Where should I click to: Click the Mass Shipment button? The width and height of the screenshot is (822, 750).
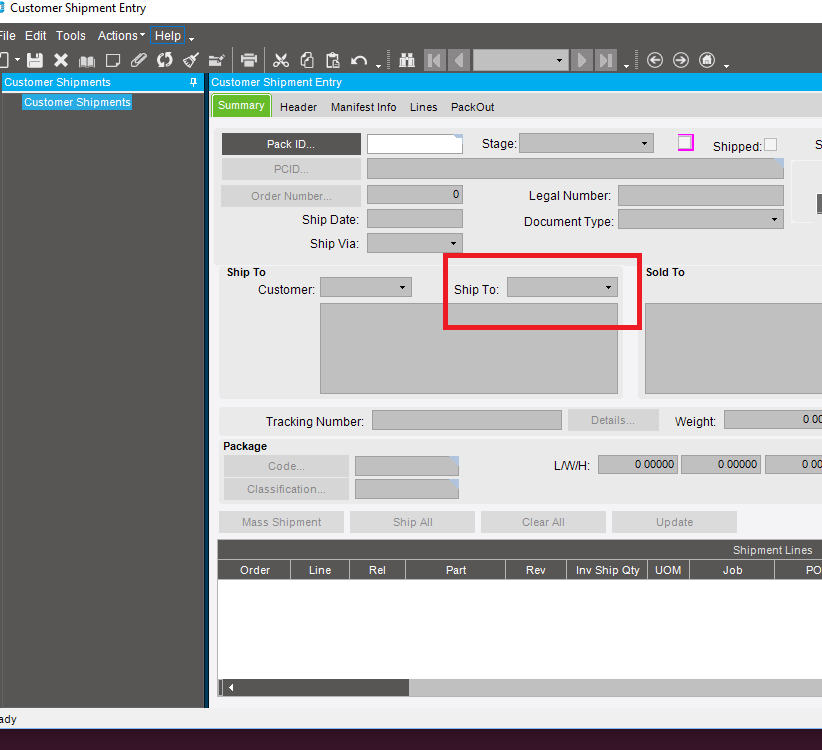(x=282, y=522)
